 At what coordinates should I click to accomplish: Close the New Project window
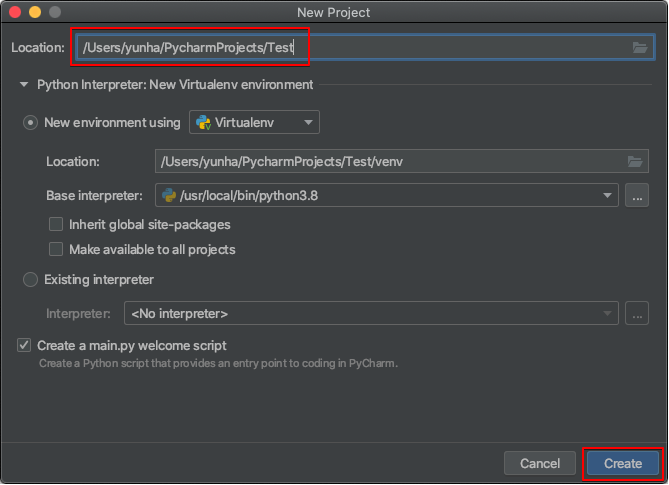(15, 12)
